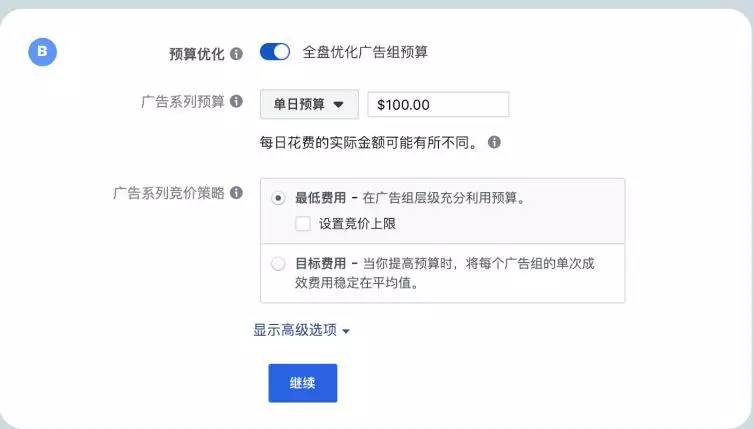The image size is (754, 429).
Task: Click the 广告系列预算 label text
Action: point(183,102)
